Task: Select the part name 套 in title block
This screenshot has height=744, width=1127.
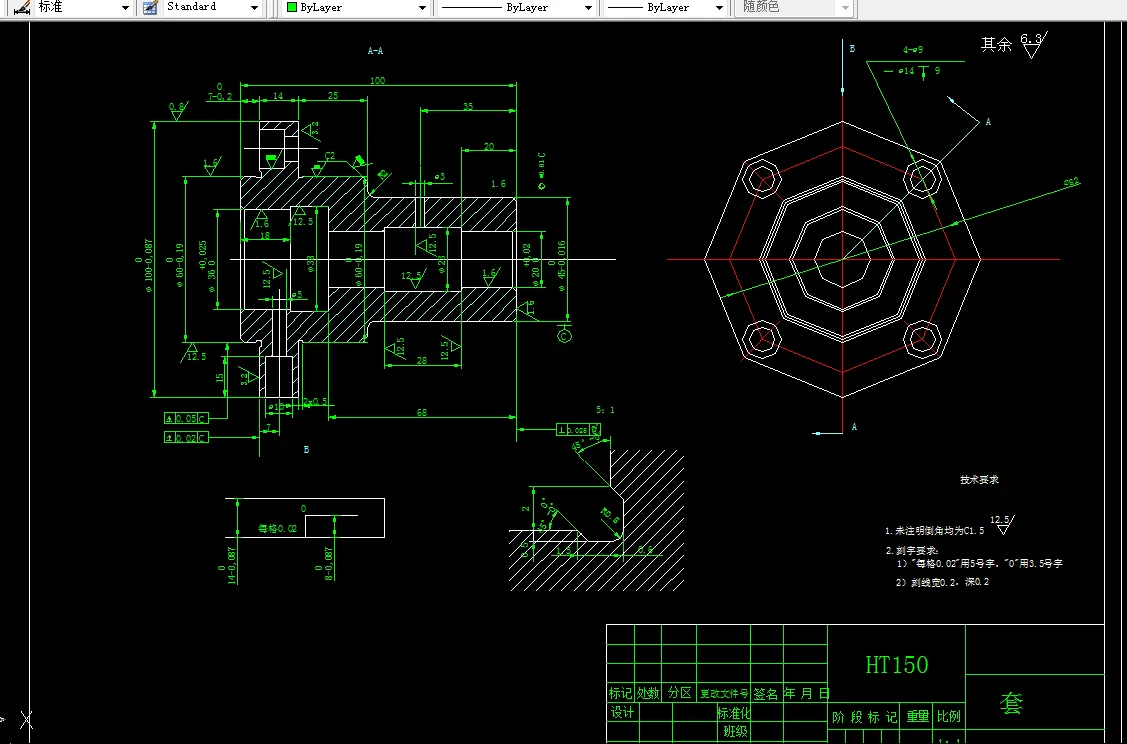Action: (1011, 704)
